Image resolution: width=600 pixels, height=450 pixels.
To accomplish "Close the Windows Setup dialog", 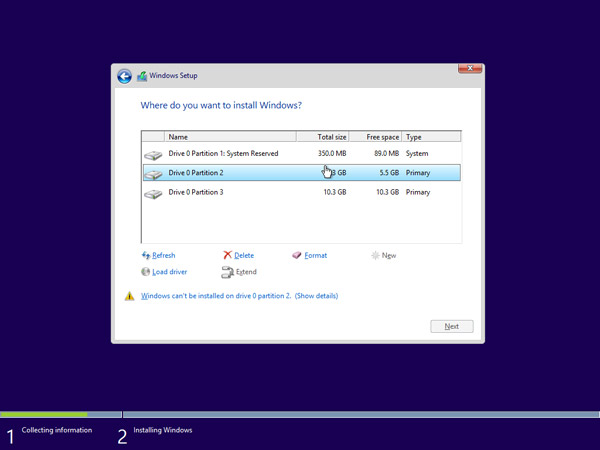I will coord(470,69).
